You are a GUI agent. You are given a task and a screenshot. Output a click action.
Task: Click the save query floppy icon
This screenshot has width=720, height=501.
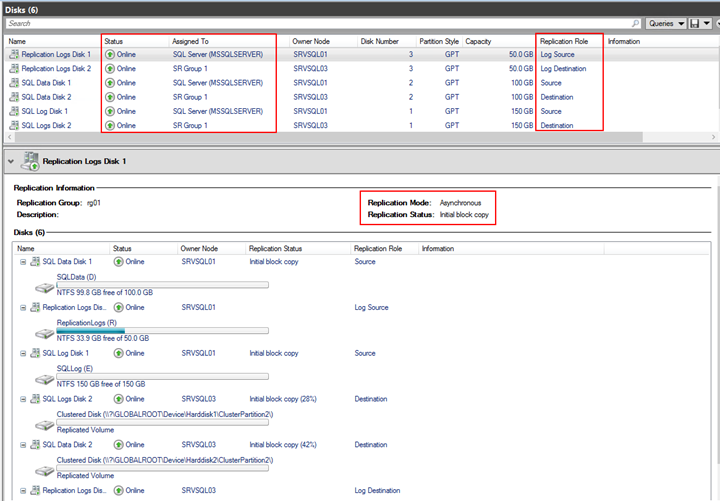(x=695, y=23)
